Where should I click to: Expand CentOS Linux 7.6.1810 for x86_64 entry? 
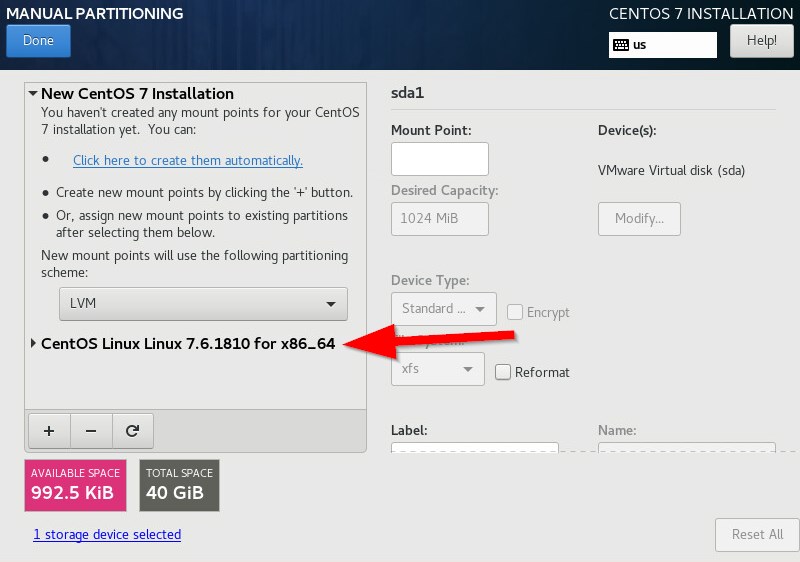click(x=33, y=343)
